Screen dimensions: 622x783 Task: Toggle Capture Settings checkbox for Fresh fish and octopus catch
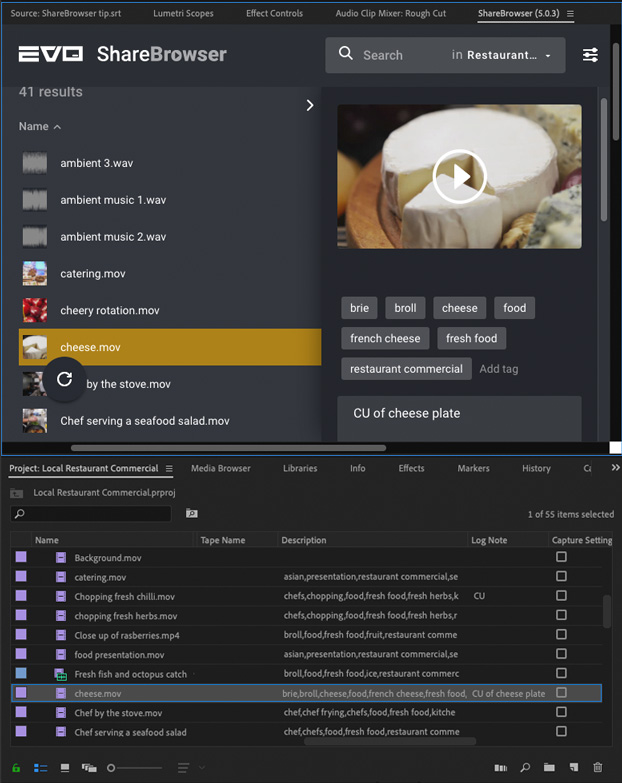click(561, 673)
